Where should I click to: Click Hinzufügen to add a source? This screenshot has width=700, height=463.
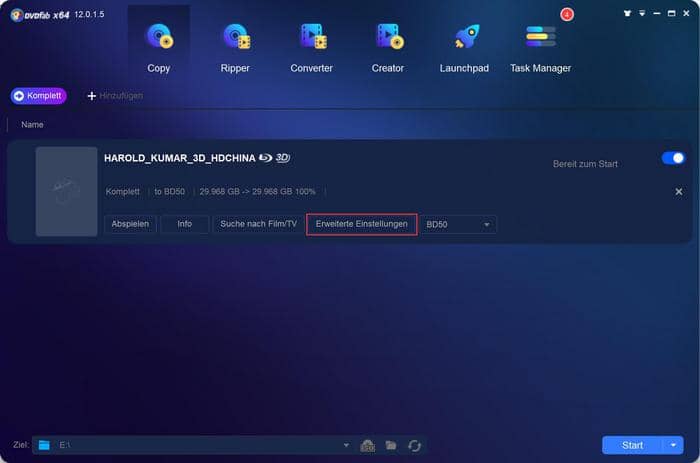[115, 96]
